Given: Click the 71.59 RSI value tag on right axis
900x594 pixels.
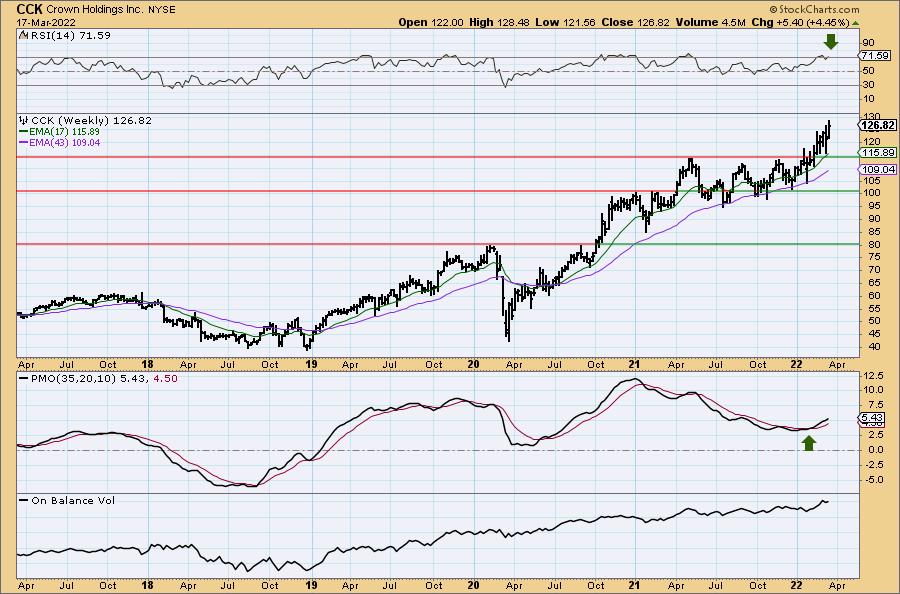Looking at the screenshot, I should click(x=875, y=56).
